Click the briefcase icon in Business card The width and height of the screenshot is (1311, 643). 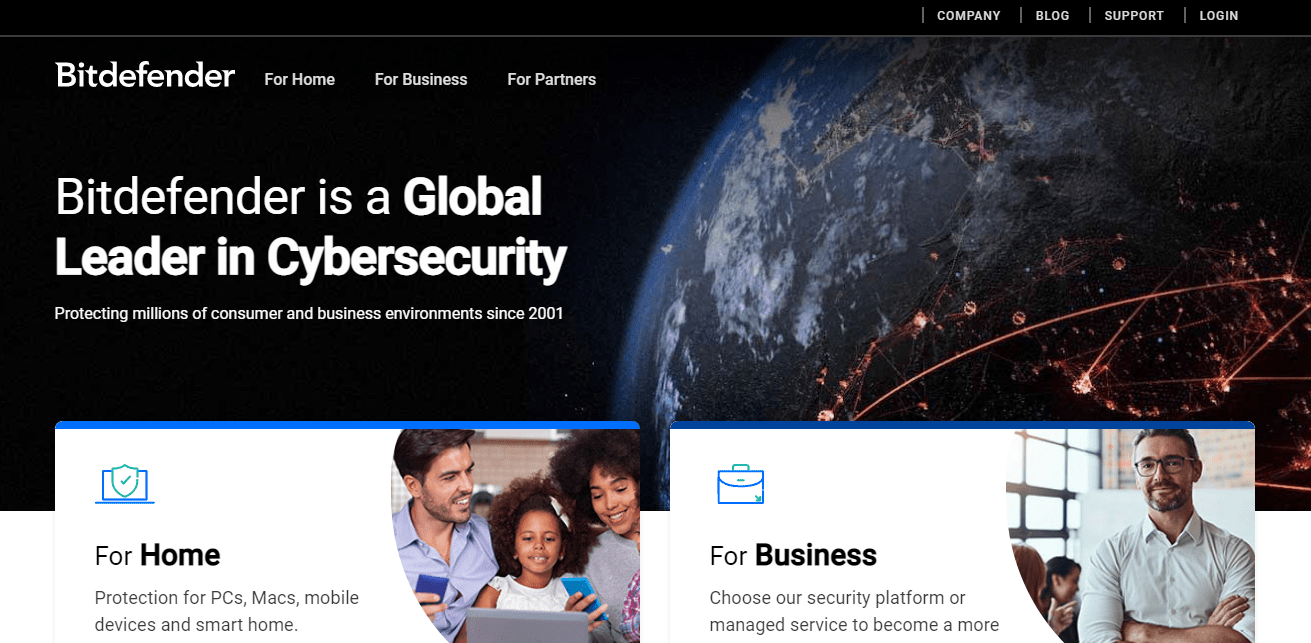pyautogui.click(x=740, y=484)
